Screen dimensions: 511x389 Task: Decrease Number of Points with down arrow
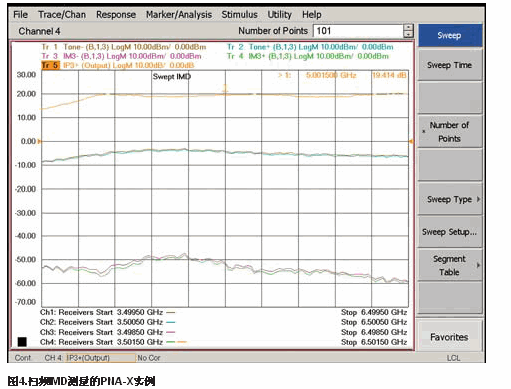click(408, 34)
